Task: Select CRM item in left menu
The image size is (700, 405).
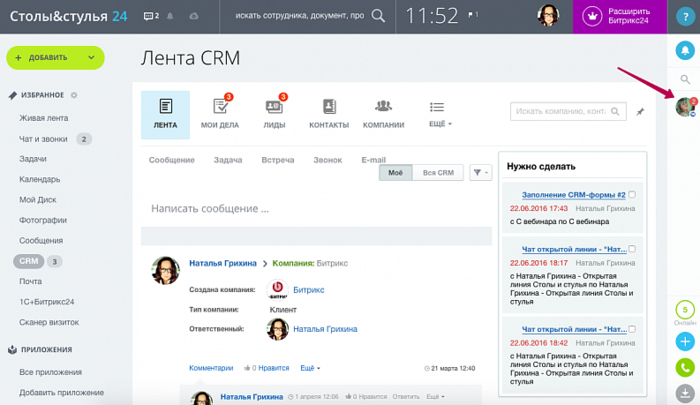Action: pos(29,261)
